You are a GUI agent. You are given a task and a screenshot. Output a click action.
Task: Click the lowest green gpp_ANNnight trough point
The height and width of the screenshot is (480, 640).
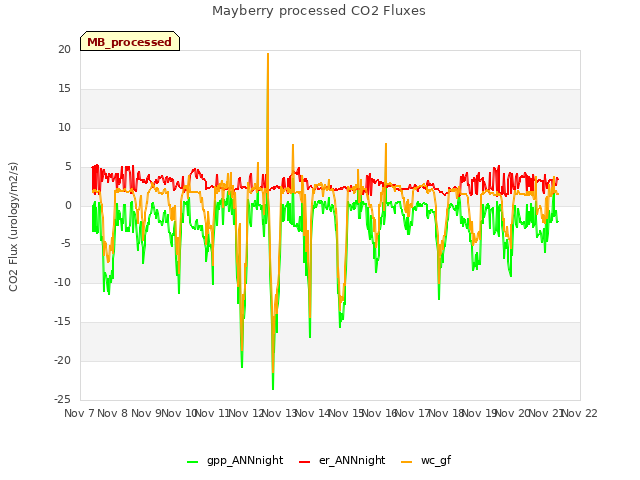tap(273, 389)
